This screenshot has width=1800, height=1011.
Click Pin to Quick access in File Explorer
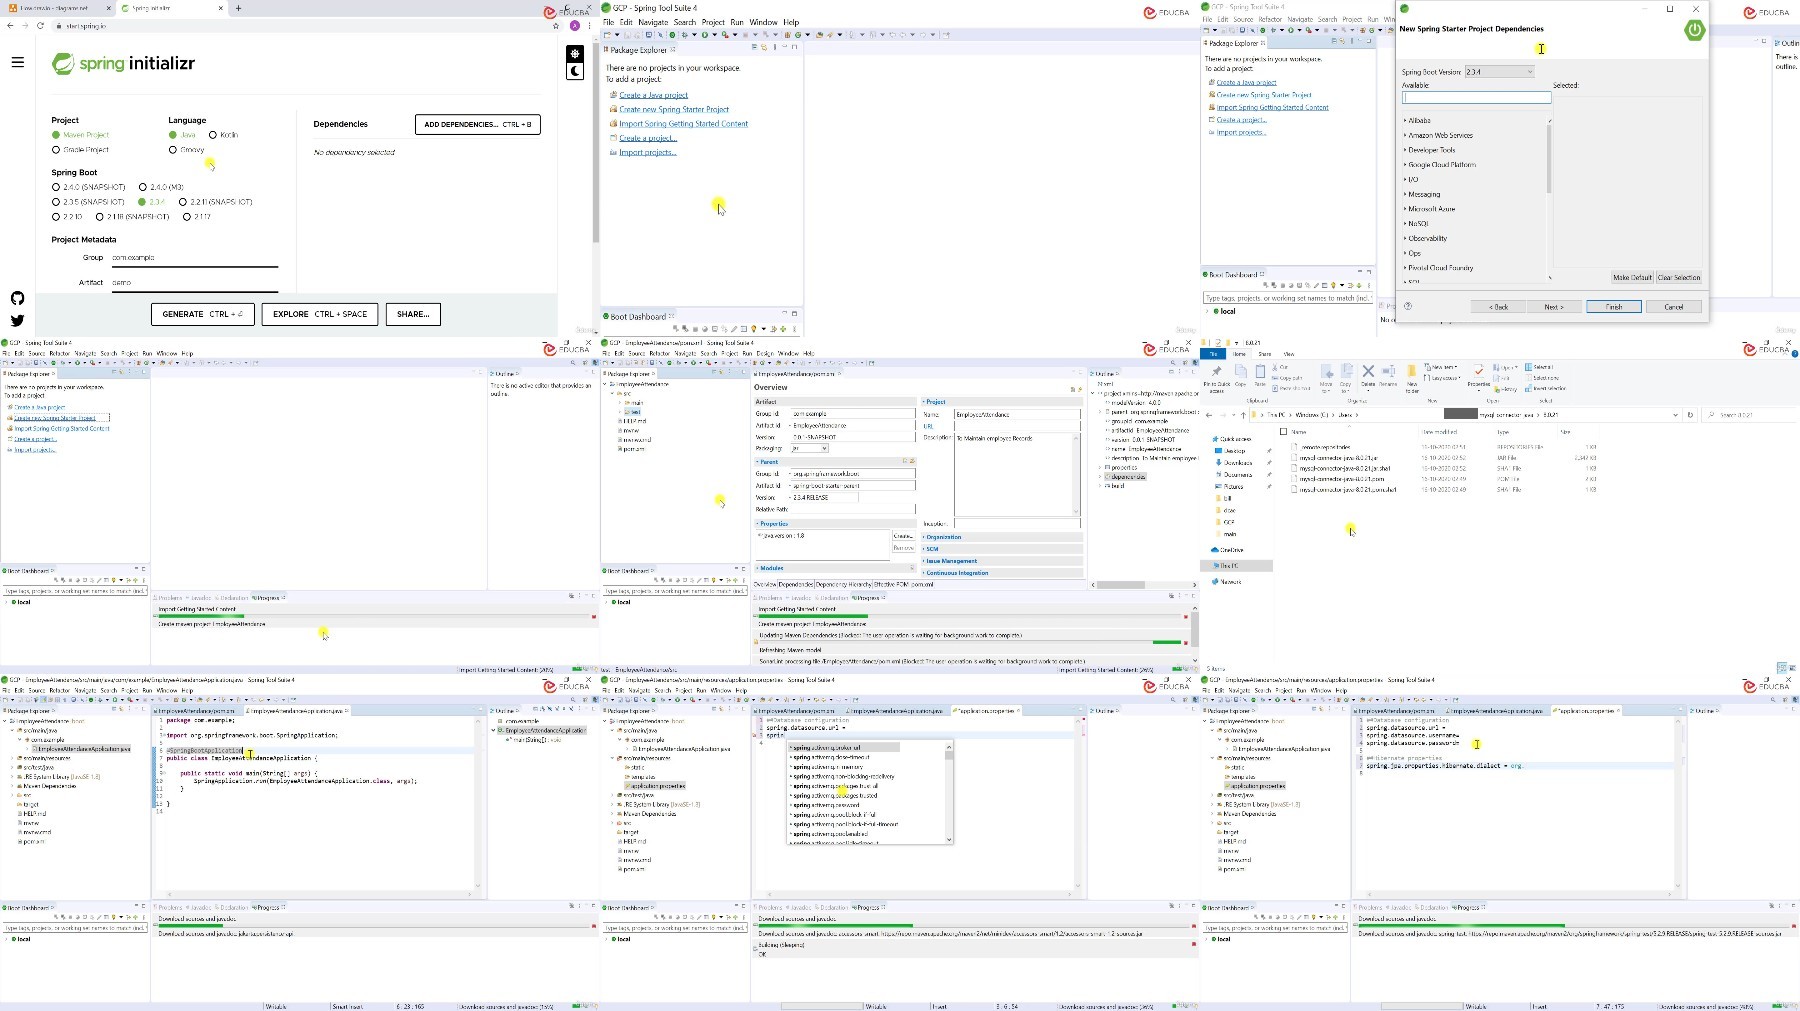click(1216, 377)
